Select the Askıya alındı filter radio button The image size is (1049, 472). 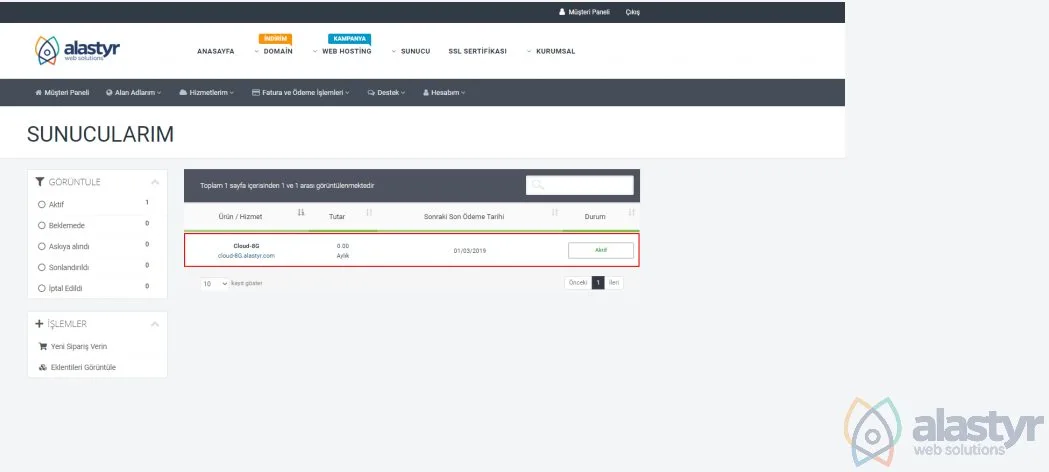tap(42, 246)
